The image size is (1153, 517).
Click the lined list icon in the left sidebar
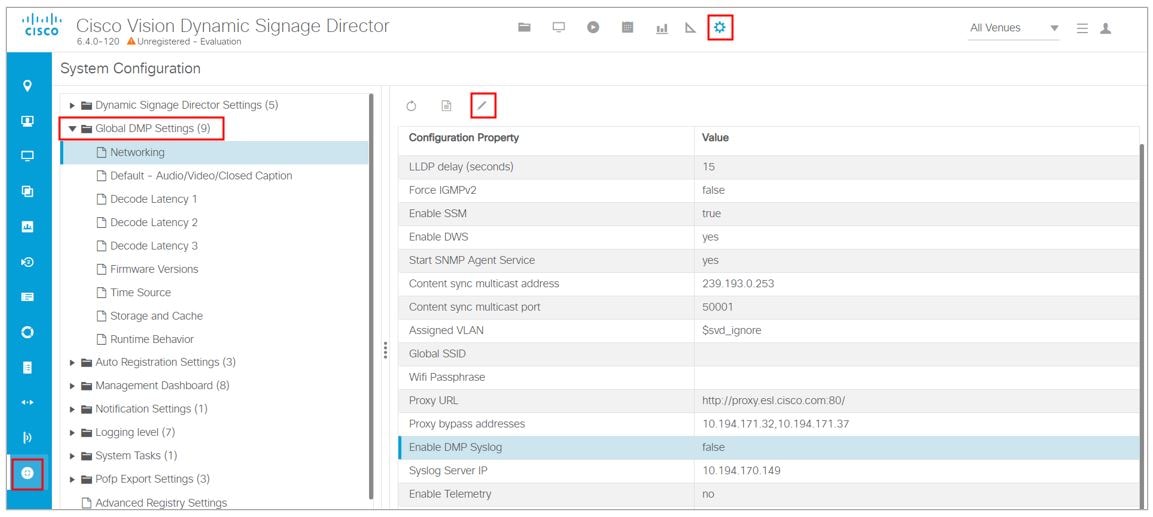point(28,297)
